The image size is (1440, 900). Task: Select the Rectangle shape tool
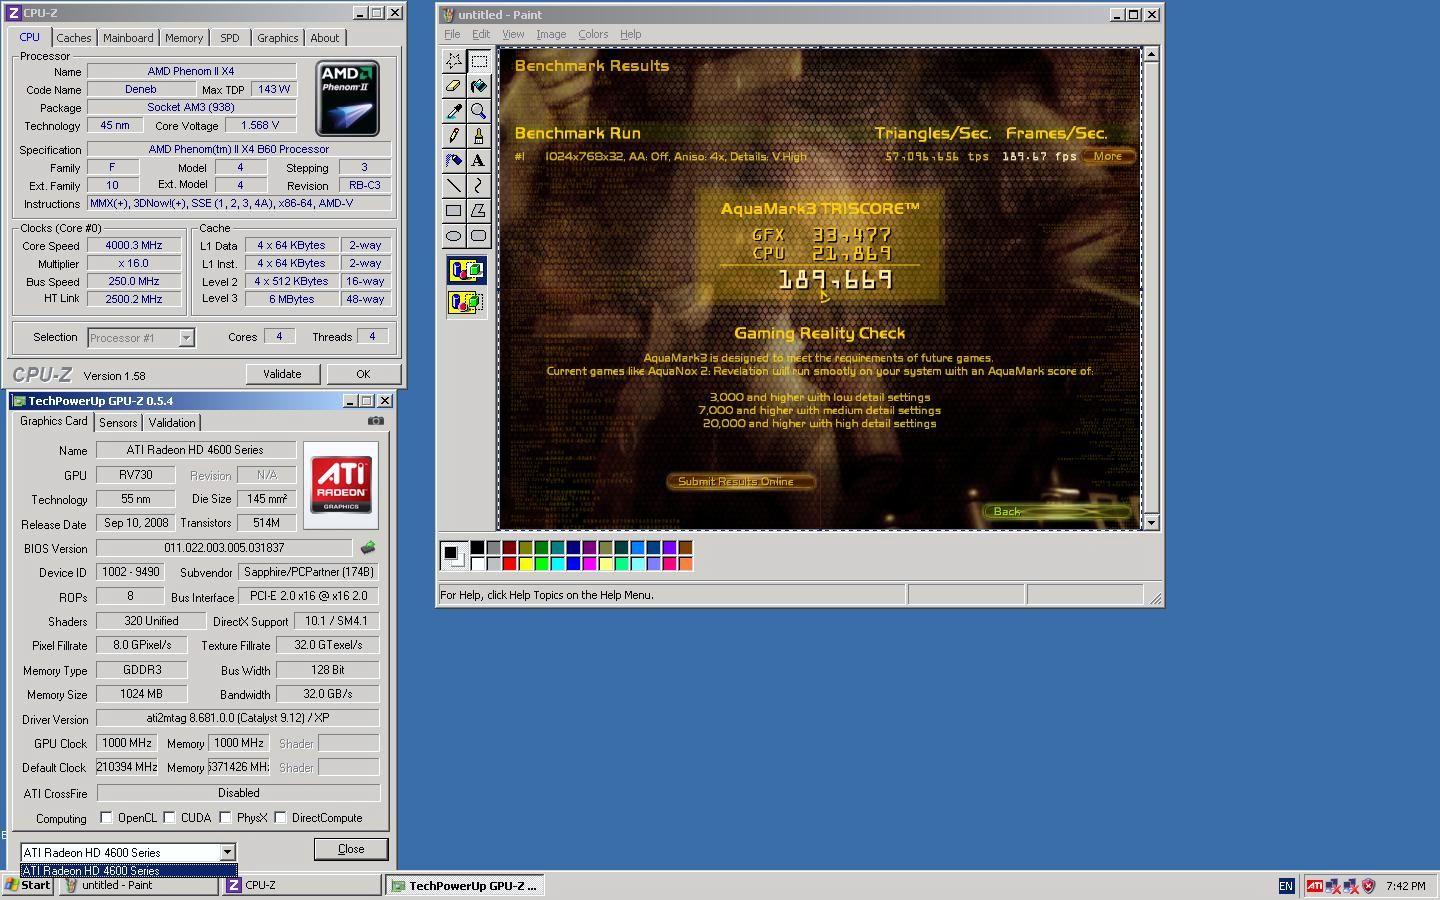(x=454, y=211)
